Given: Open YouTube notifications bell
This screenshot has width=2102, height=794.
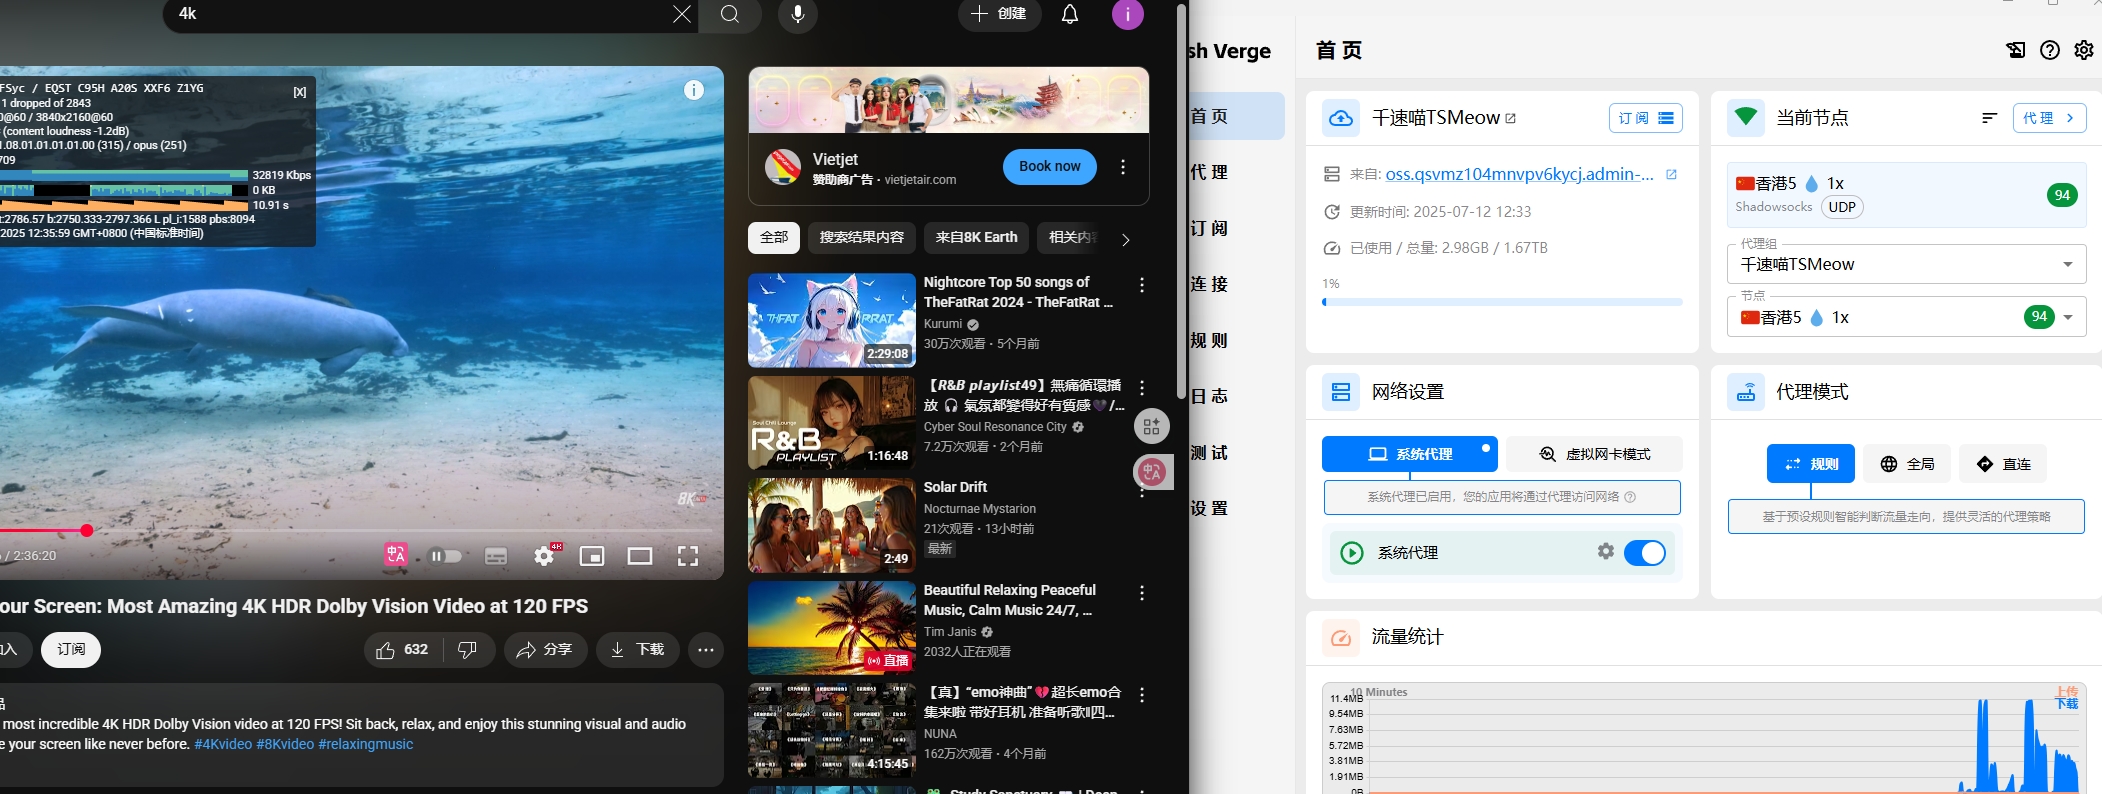Looking at the screenshot, I should [1070, 14].
